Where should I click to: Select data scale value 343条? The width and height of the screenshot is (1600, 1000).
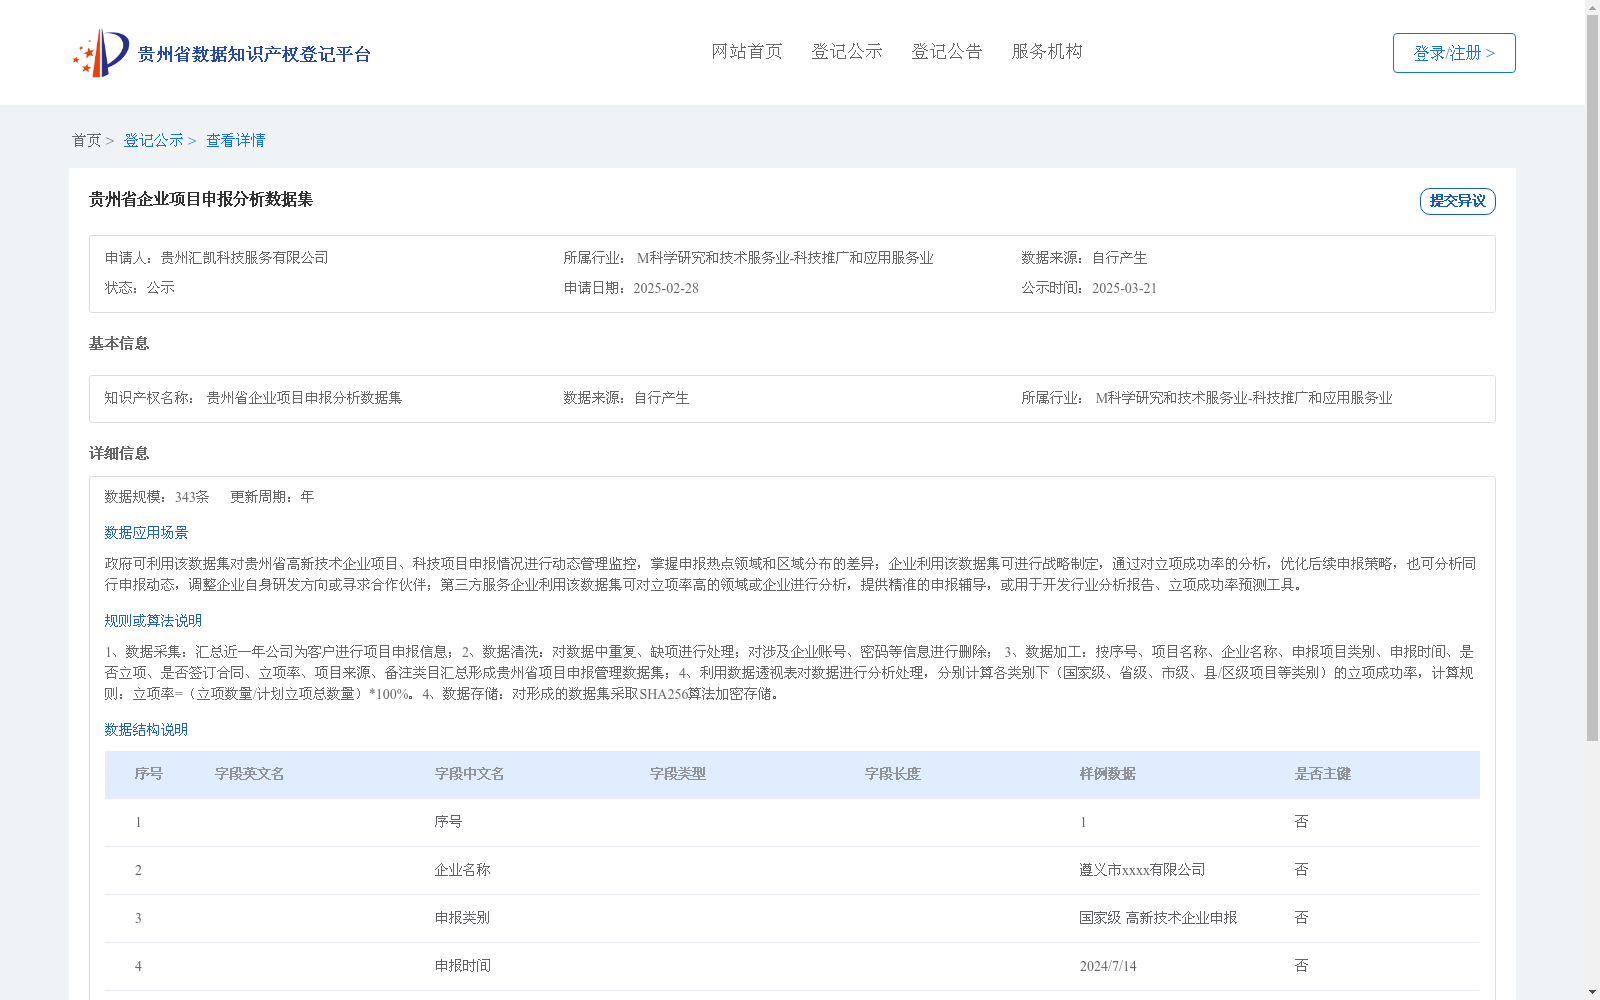point(192,497)
